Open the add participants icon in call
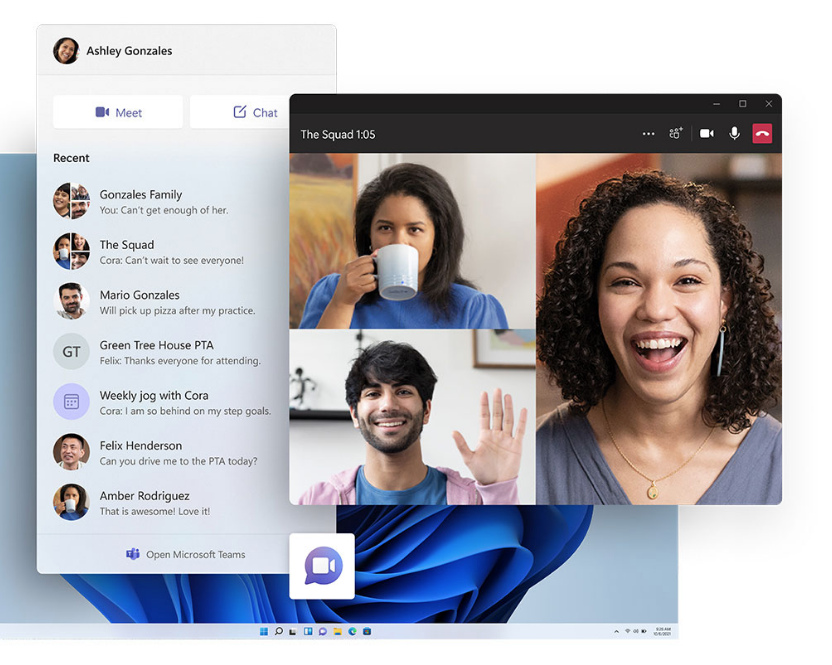This screenshot has width=832, height=665. pyautogui.click(x=675, y=133)
